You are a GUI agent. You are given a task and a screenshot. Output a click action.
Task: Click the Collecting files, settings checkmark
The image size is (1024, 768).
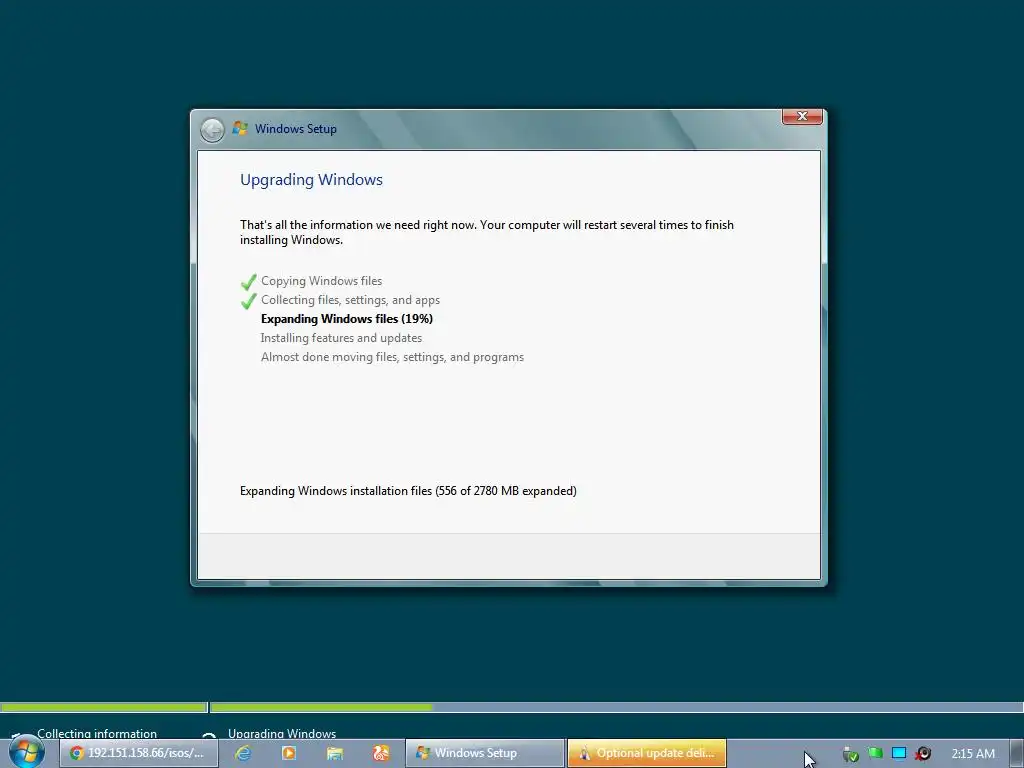pyautogui.click(x=248, y=301)
